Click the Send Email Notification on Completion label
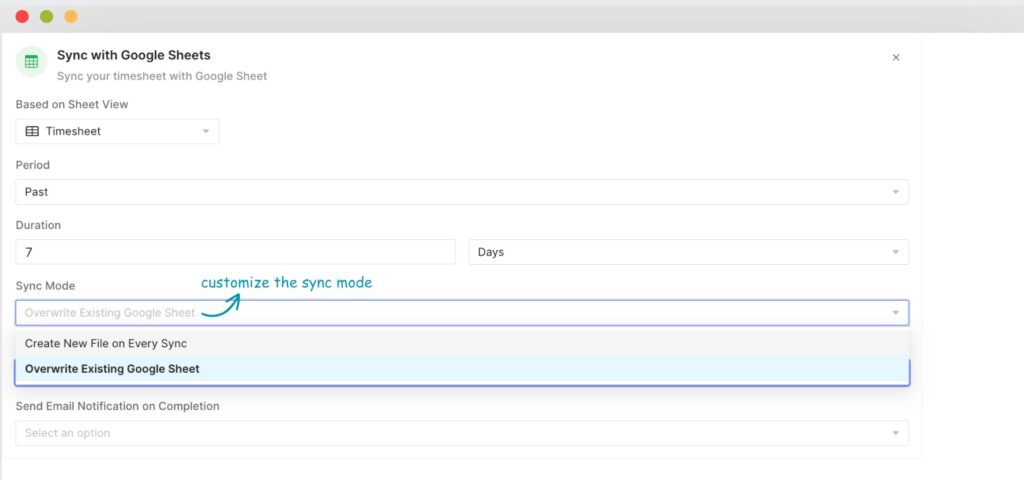 pos(118,406)
